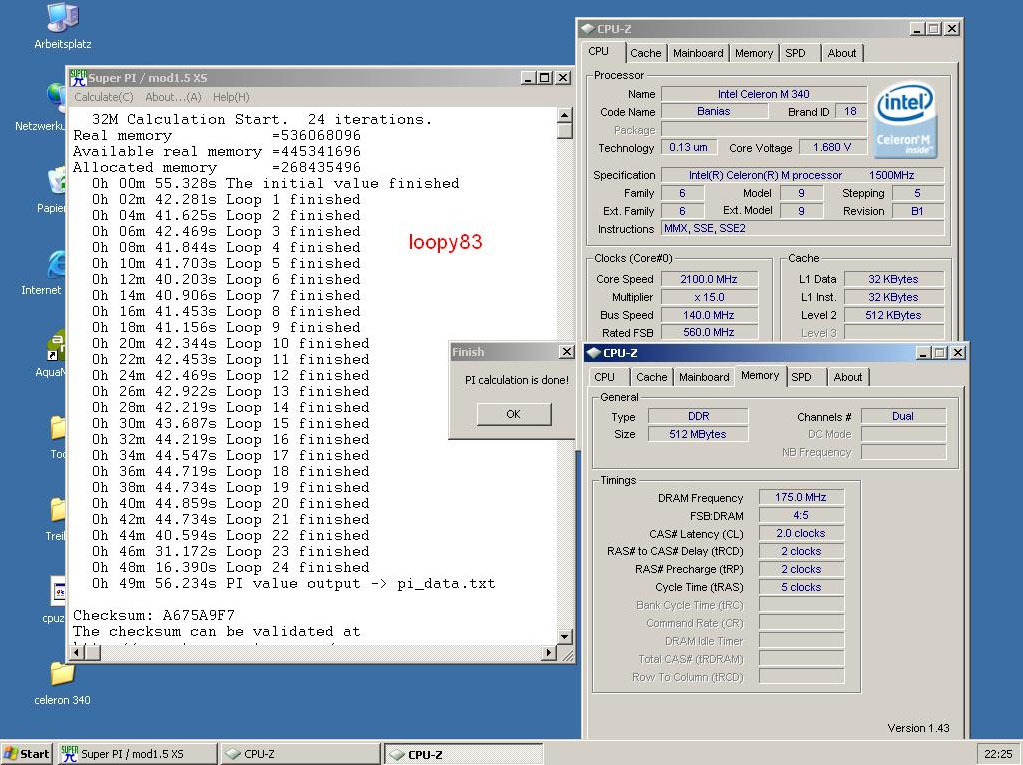The width and height of the screenshot is (1023, 765).
Task: Open the Help(H) menu in Super PI
Action: point(231,97)
